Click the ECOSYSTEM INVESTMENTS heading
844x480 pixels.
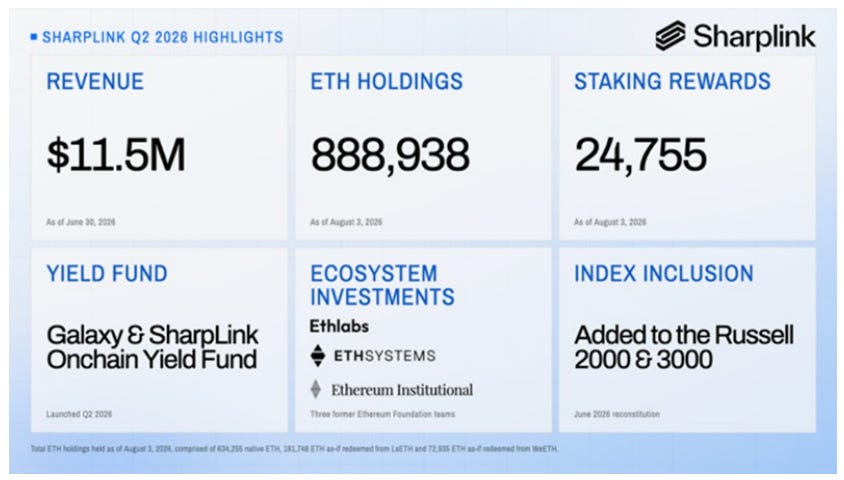(382, 285)
